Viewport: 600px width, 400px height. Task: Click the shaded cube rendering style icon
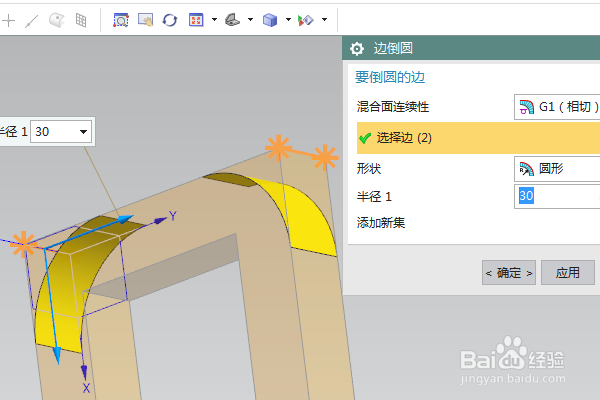[270, 20]
